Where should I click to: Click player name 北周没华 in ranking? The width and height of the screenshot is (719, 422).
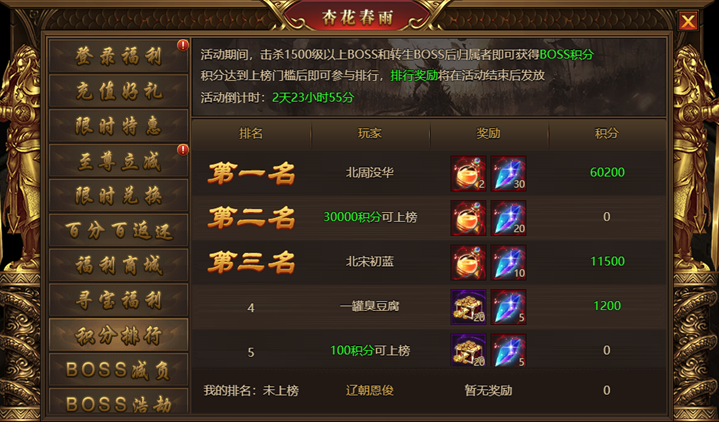pos(370,173)
